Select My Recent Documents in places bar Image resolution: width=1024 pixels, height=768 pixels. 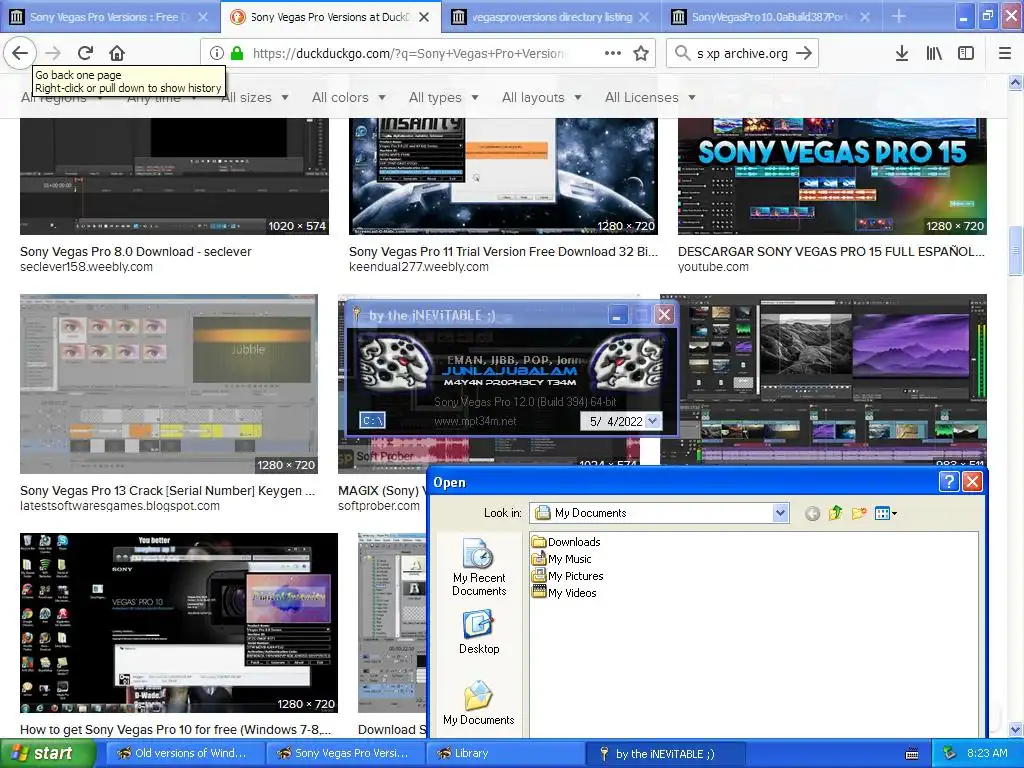(479, 568)
